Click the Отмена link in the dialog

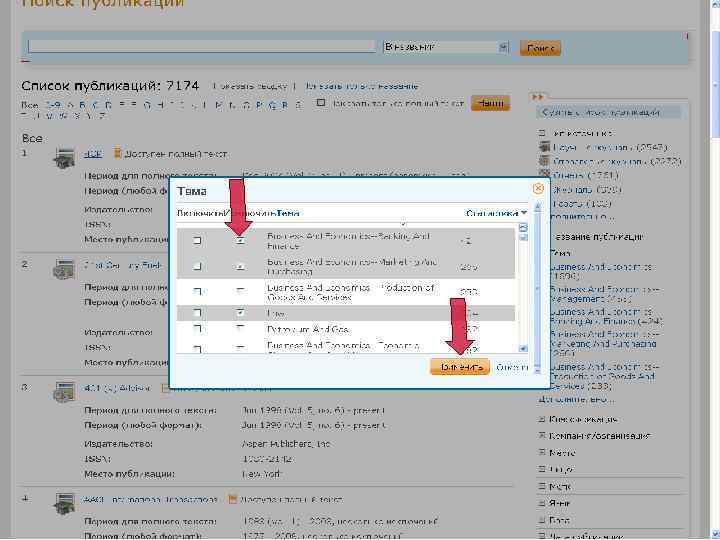point(512,367)
